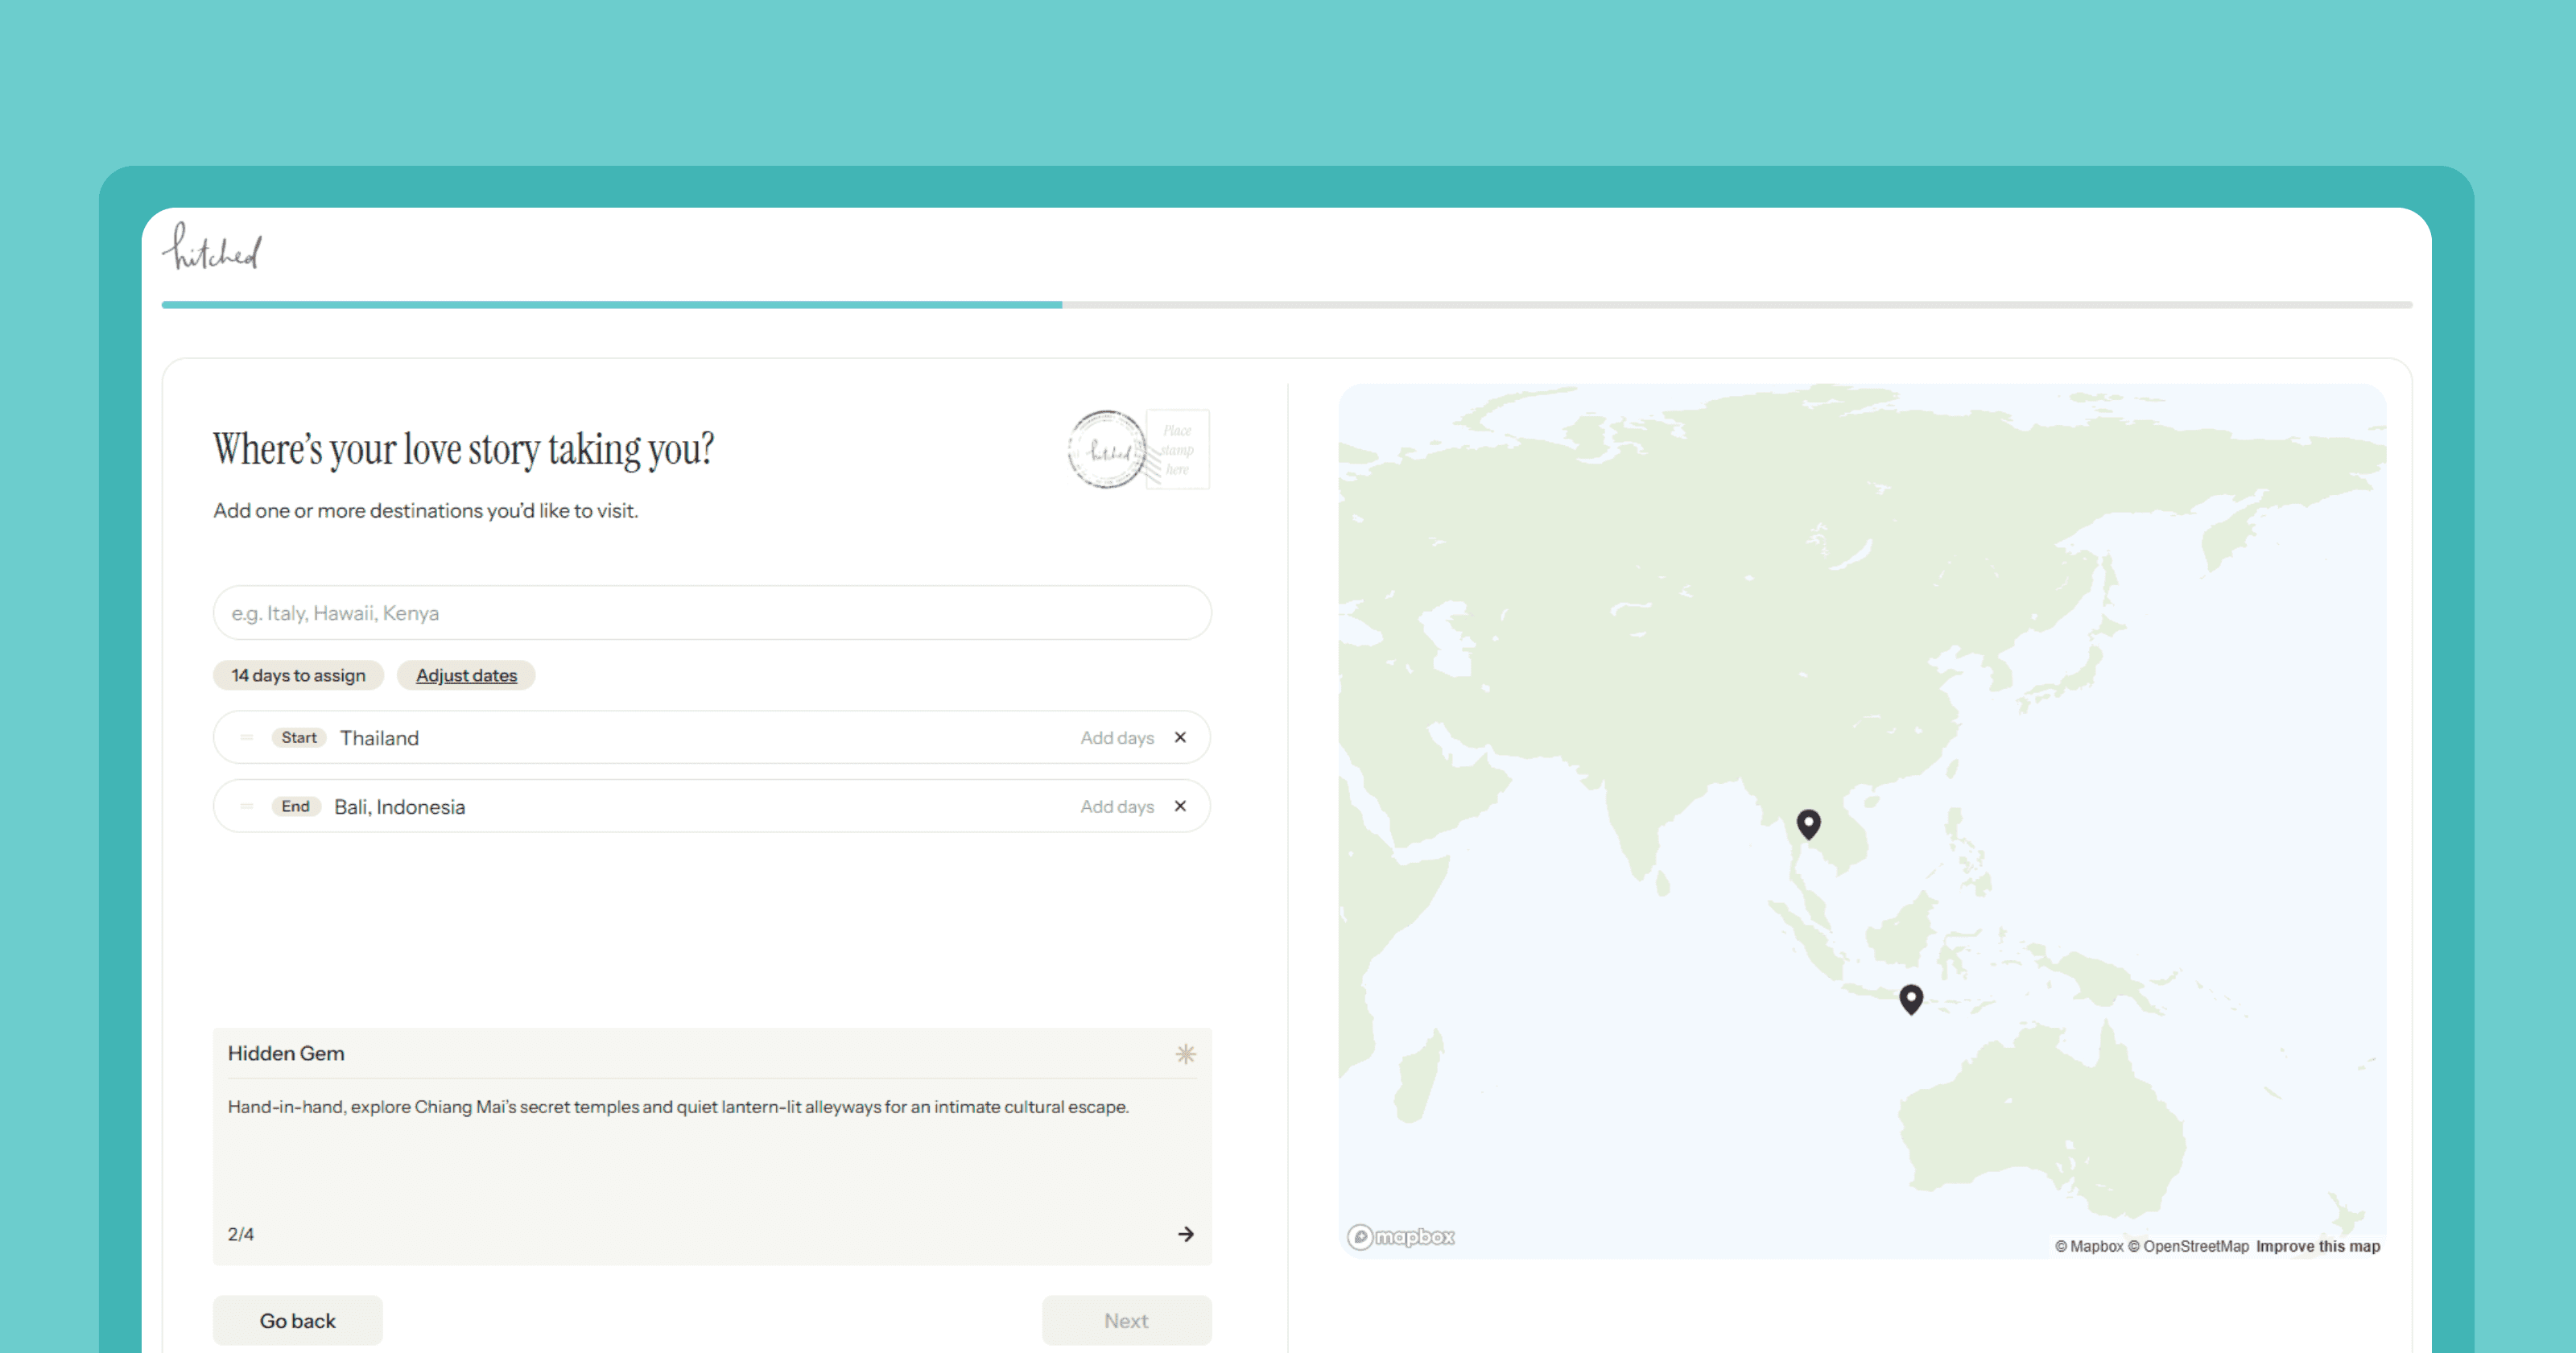Image resolution: width=2576 pixels, height=1353 pixels.
Task: Remove Thailand destination with X icon
Action: click(x=1180, y=737)
